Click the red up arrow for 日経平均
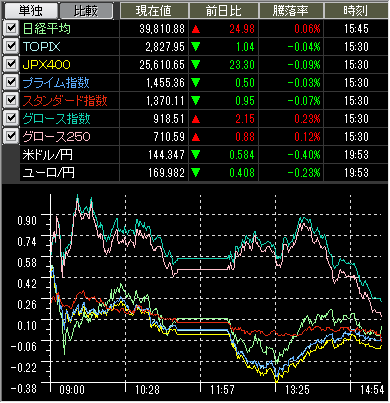This screenshot has width=390, height=403. pos(196,29)
